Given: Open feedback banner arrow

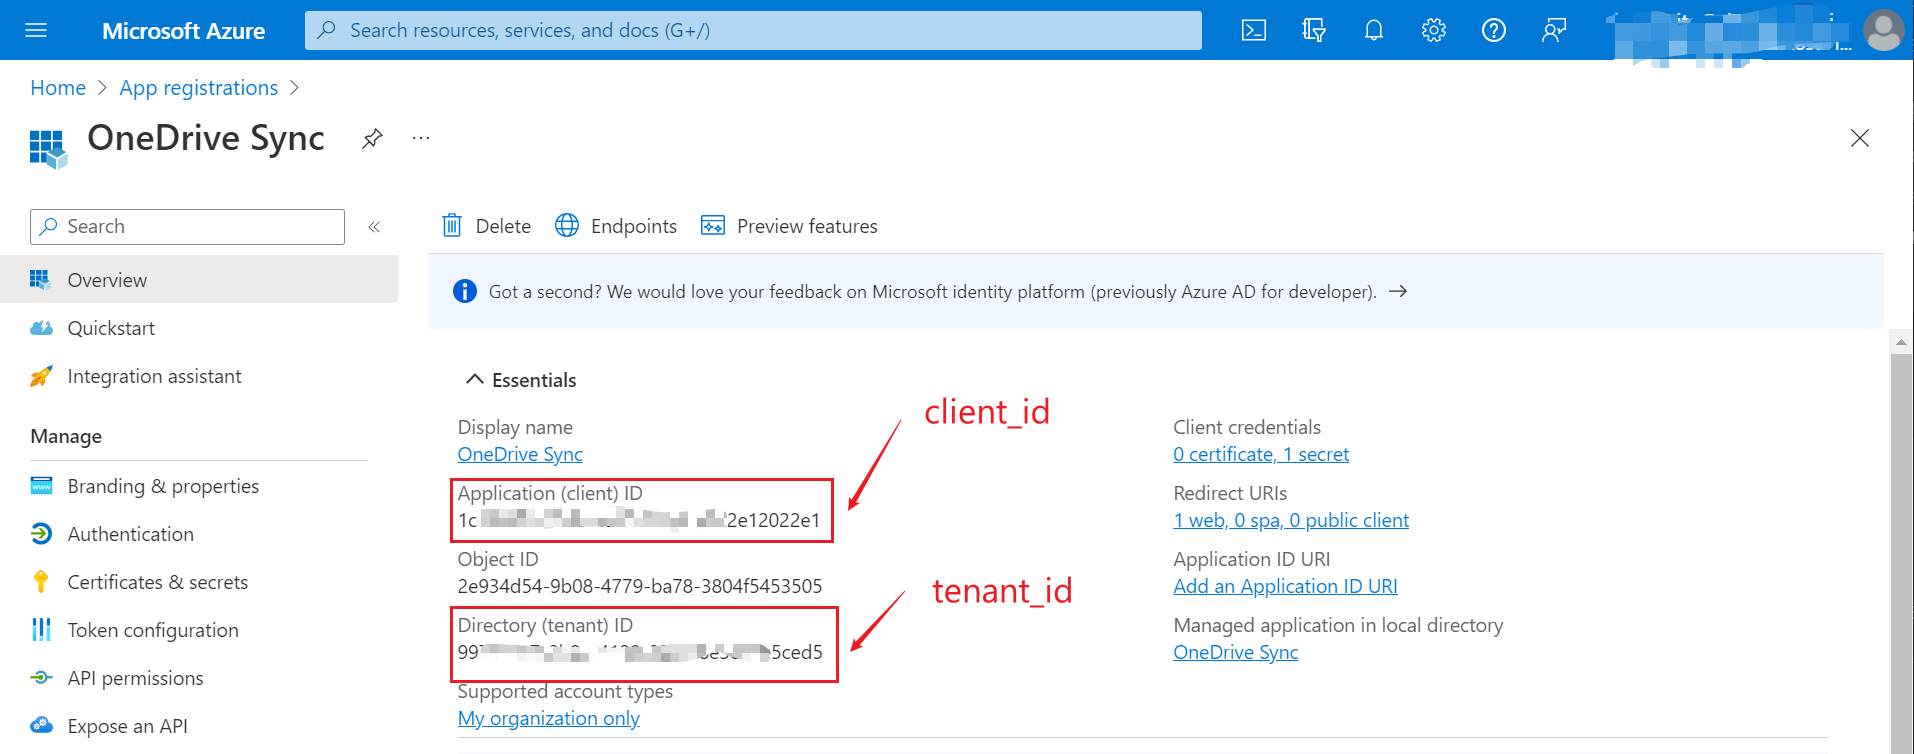Looking at the screenshot, I should [x=1398, y=291].
